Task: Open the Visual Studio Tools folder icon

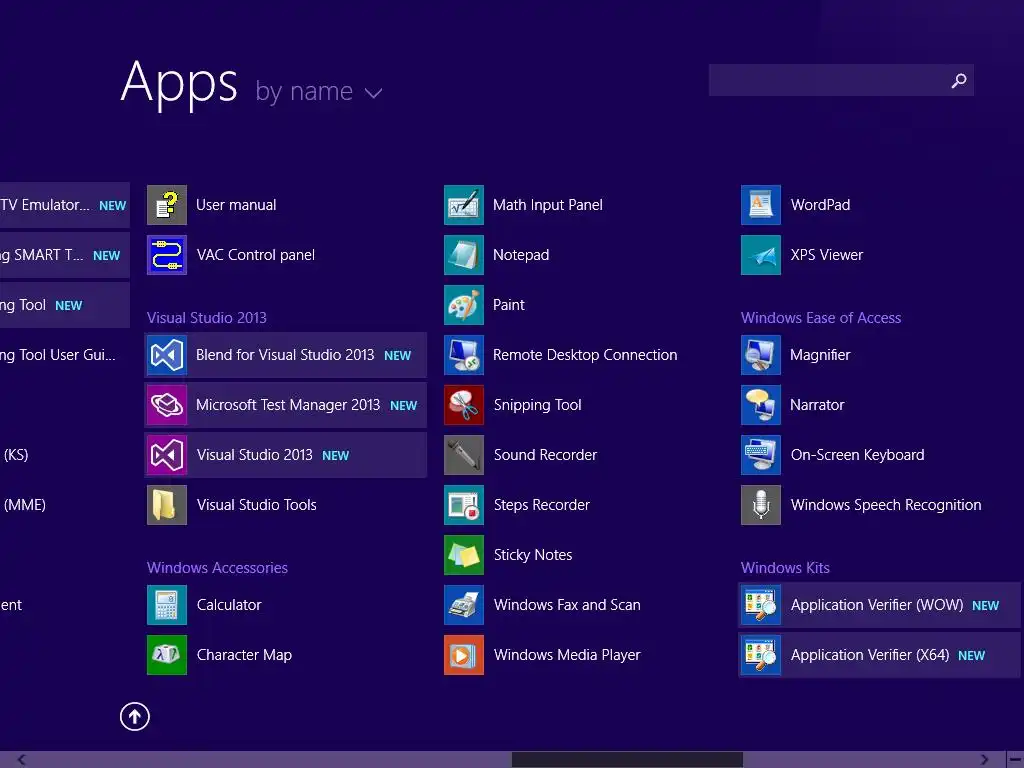Action: click(x=167, y=505)
